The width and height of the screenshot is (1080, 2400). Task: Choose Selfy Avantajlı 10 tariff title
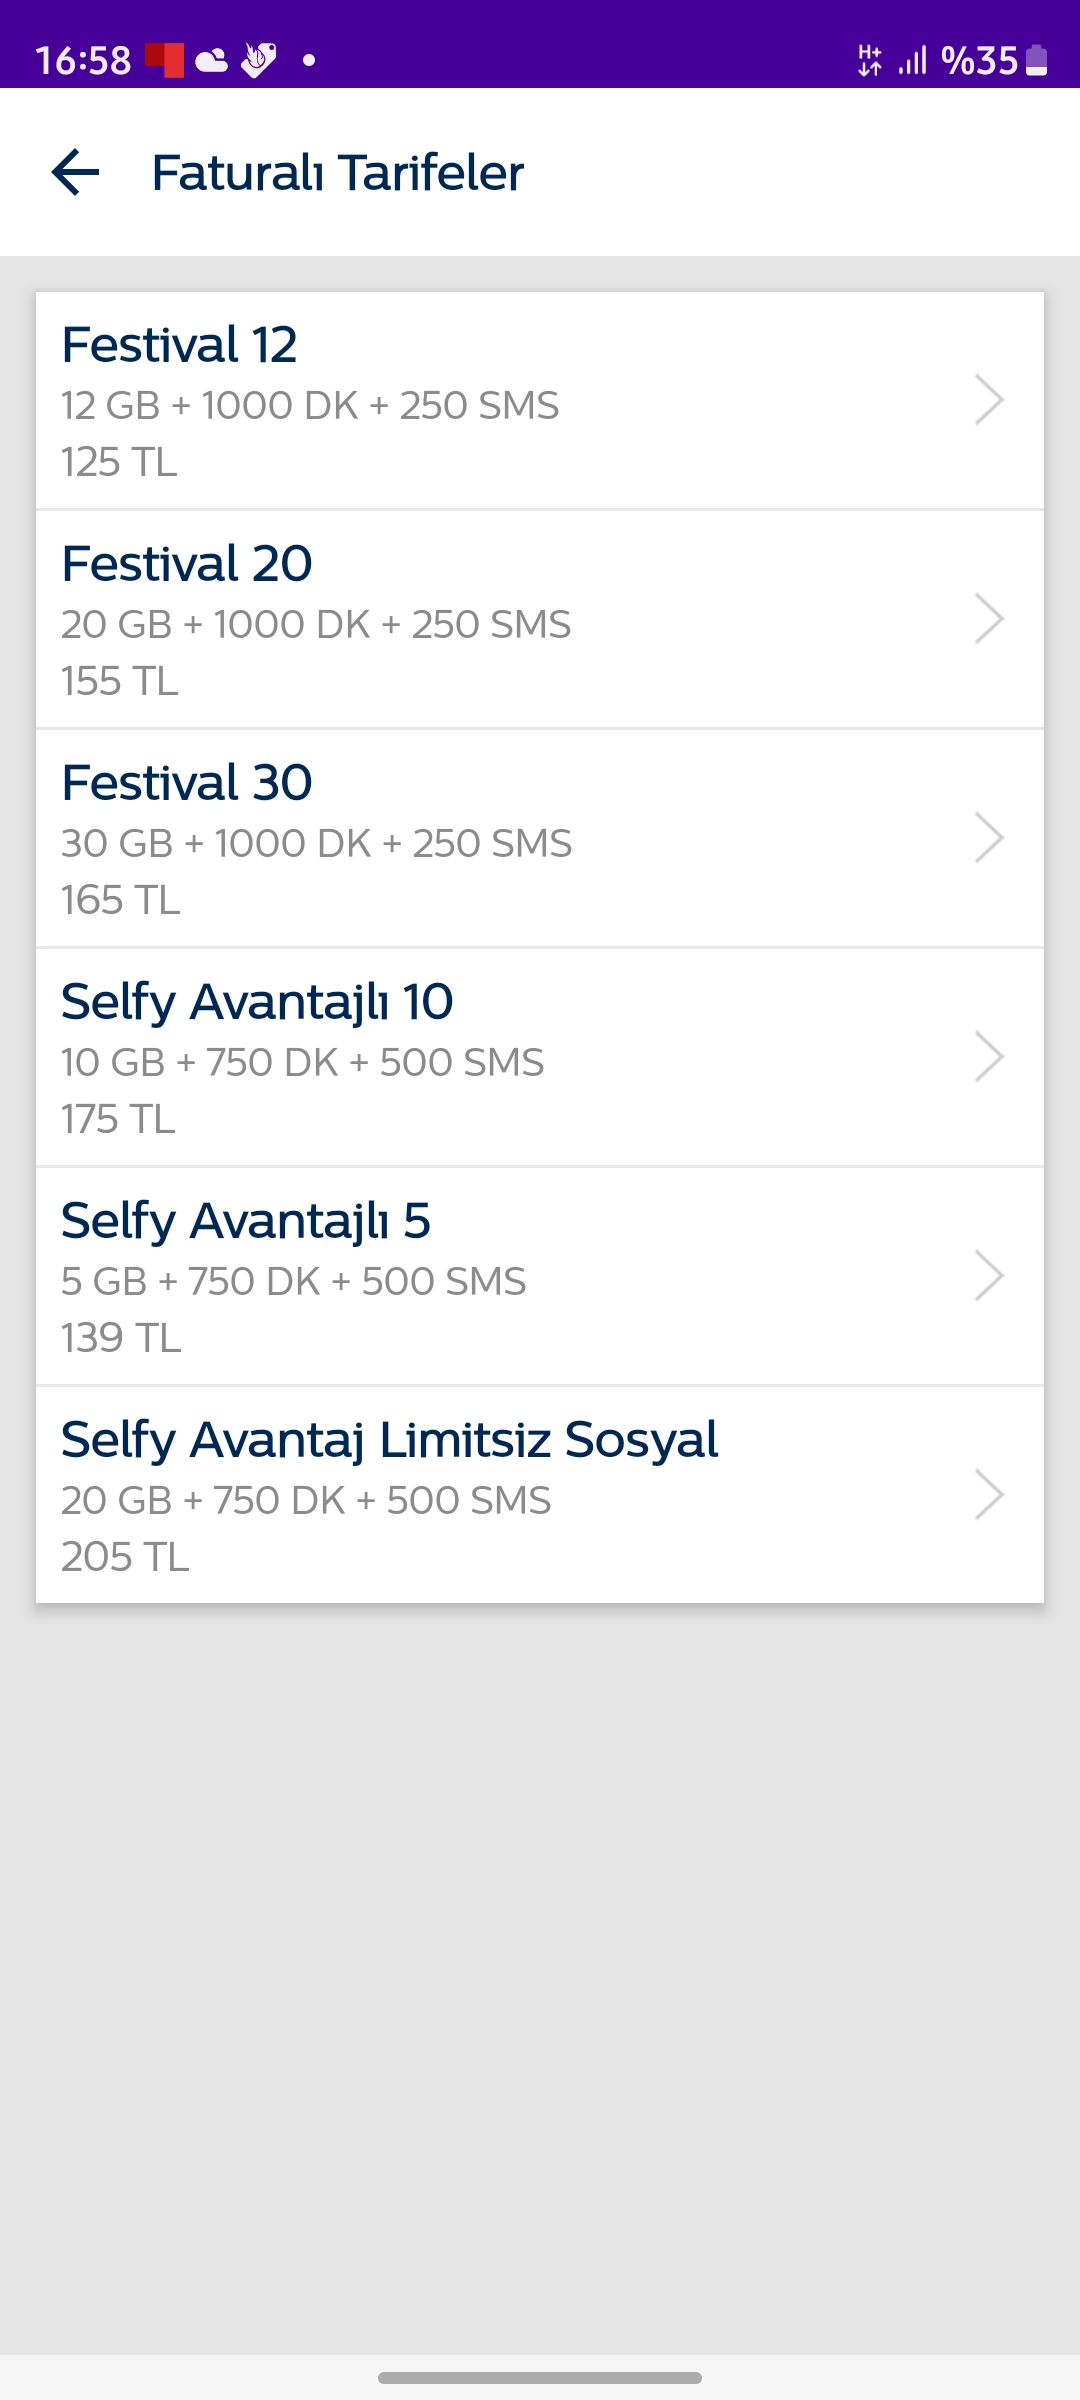(257, 1002)
